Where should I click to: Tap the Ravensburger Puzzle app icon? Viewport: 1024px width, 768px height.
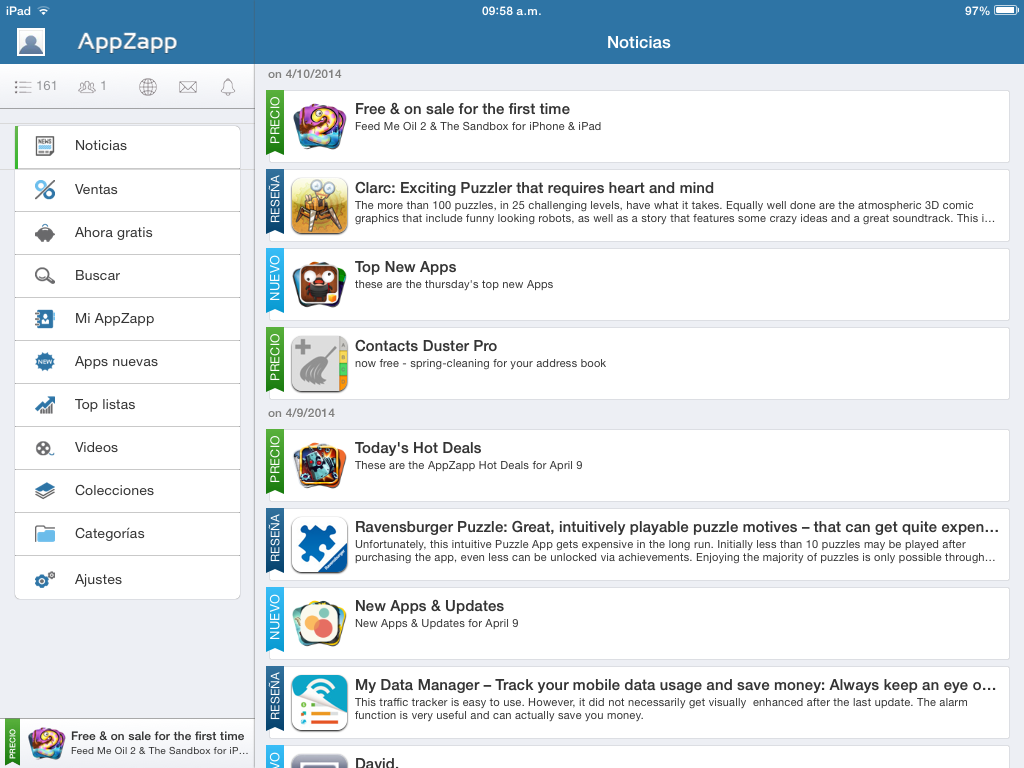pos(319,545)
